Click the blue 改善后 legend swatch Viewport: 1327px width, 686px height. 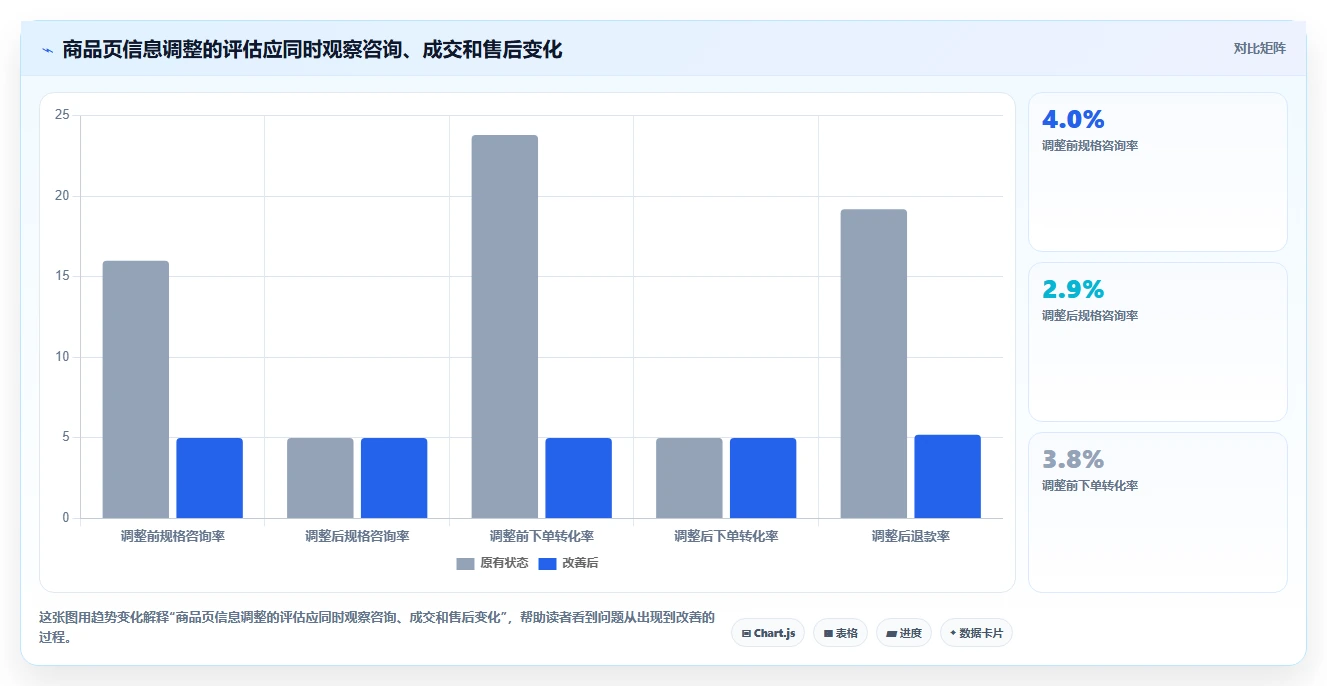(547, 563)
